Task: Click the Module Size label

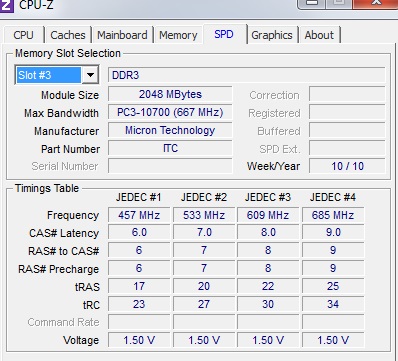Action: click(x=70, y=95)
